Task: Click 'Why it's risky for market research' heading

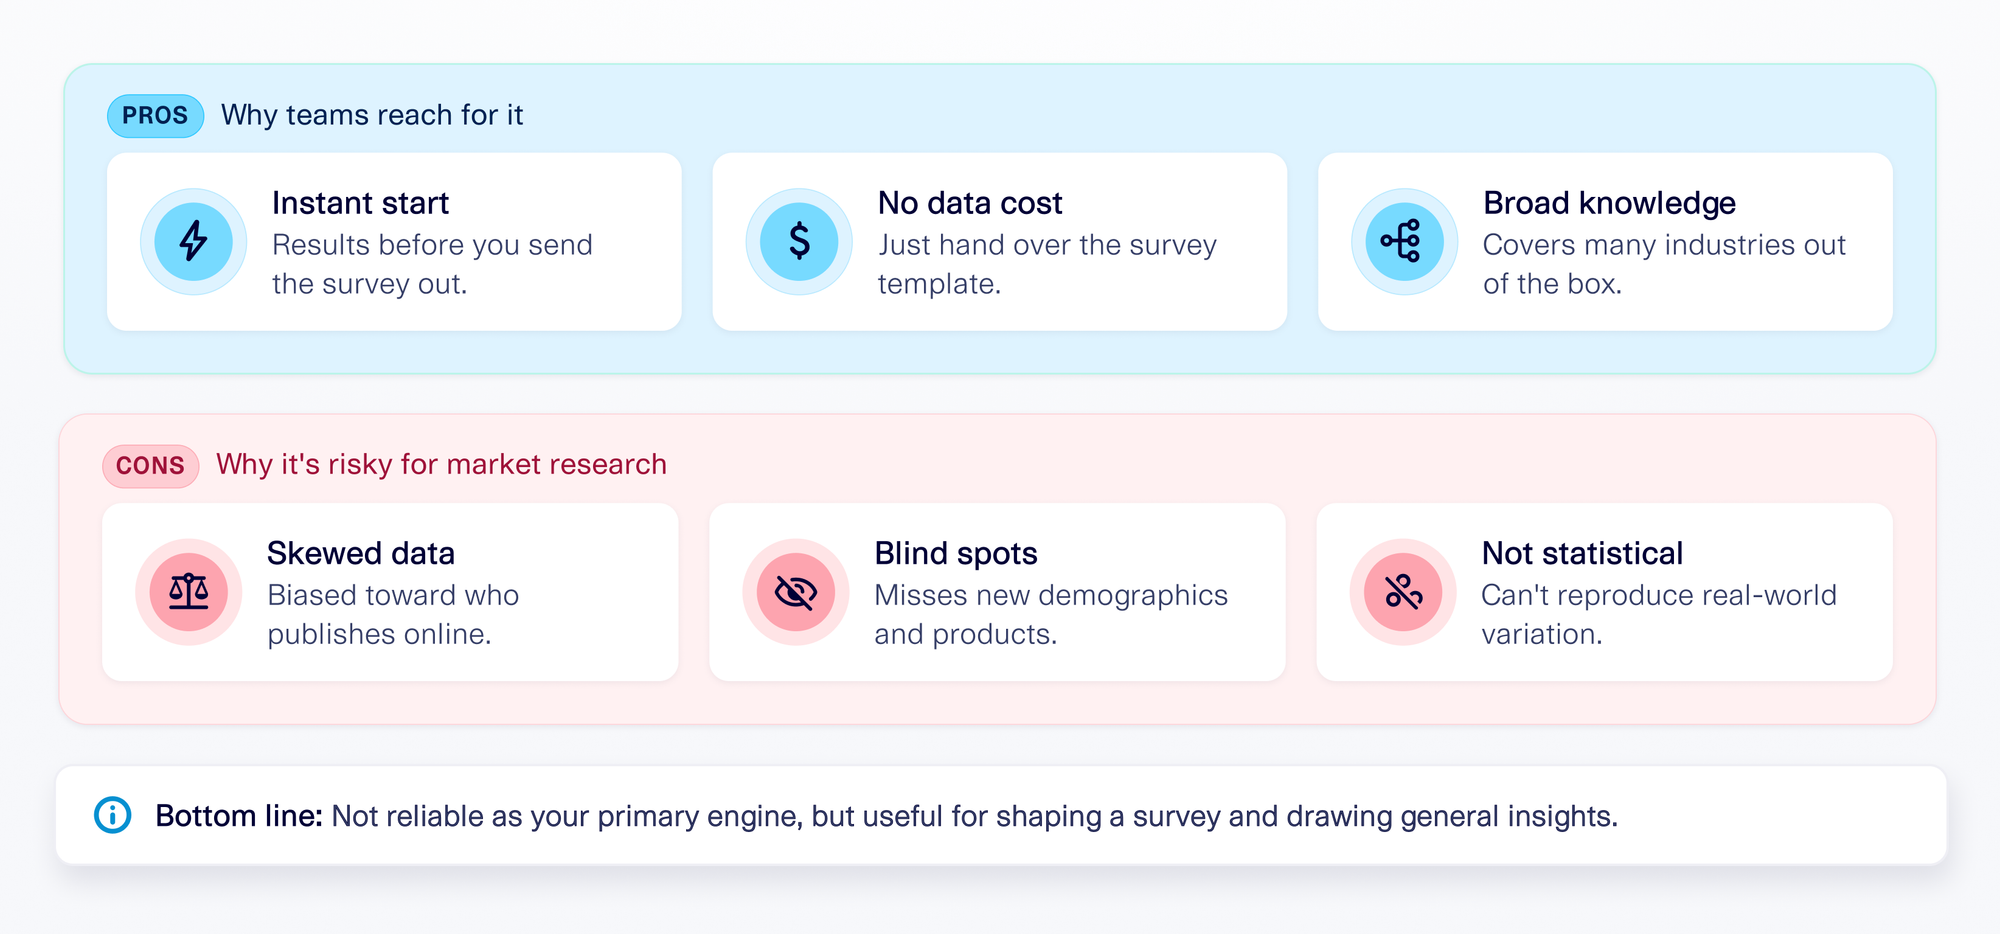Action: (441, 464)
